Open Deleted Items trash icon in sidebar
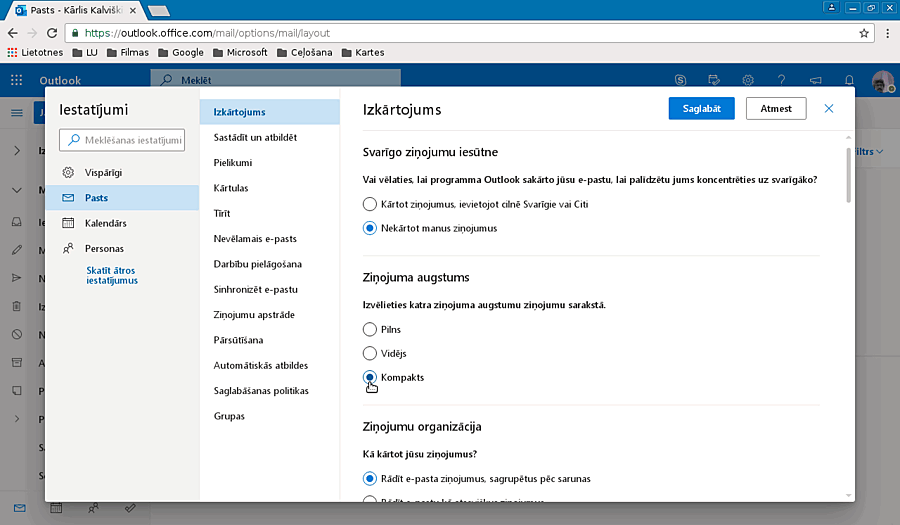This screenshot has width=900, height=525. [x=17, y=306]
